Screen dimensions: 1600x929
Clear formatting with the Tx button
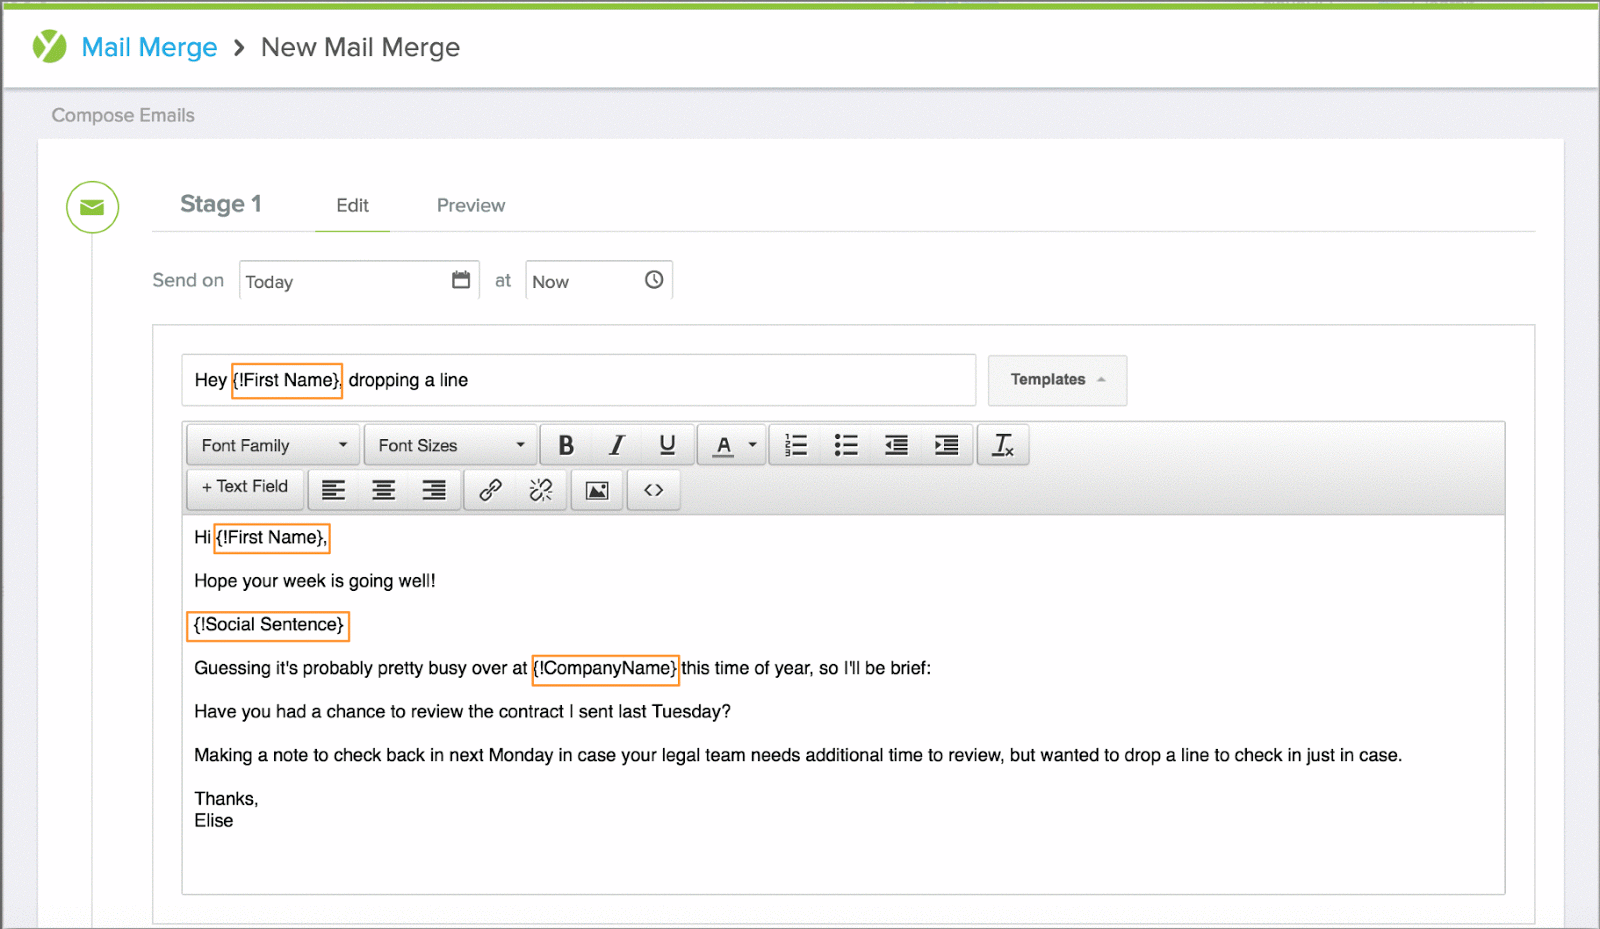(1003, 444)
